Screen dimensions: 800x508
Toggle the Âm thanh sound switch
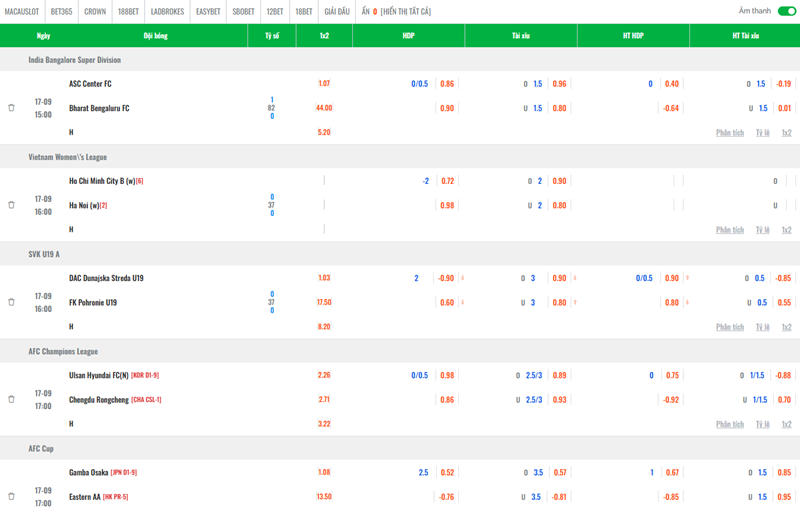click(x=786, y=11)
